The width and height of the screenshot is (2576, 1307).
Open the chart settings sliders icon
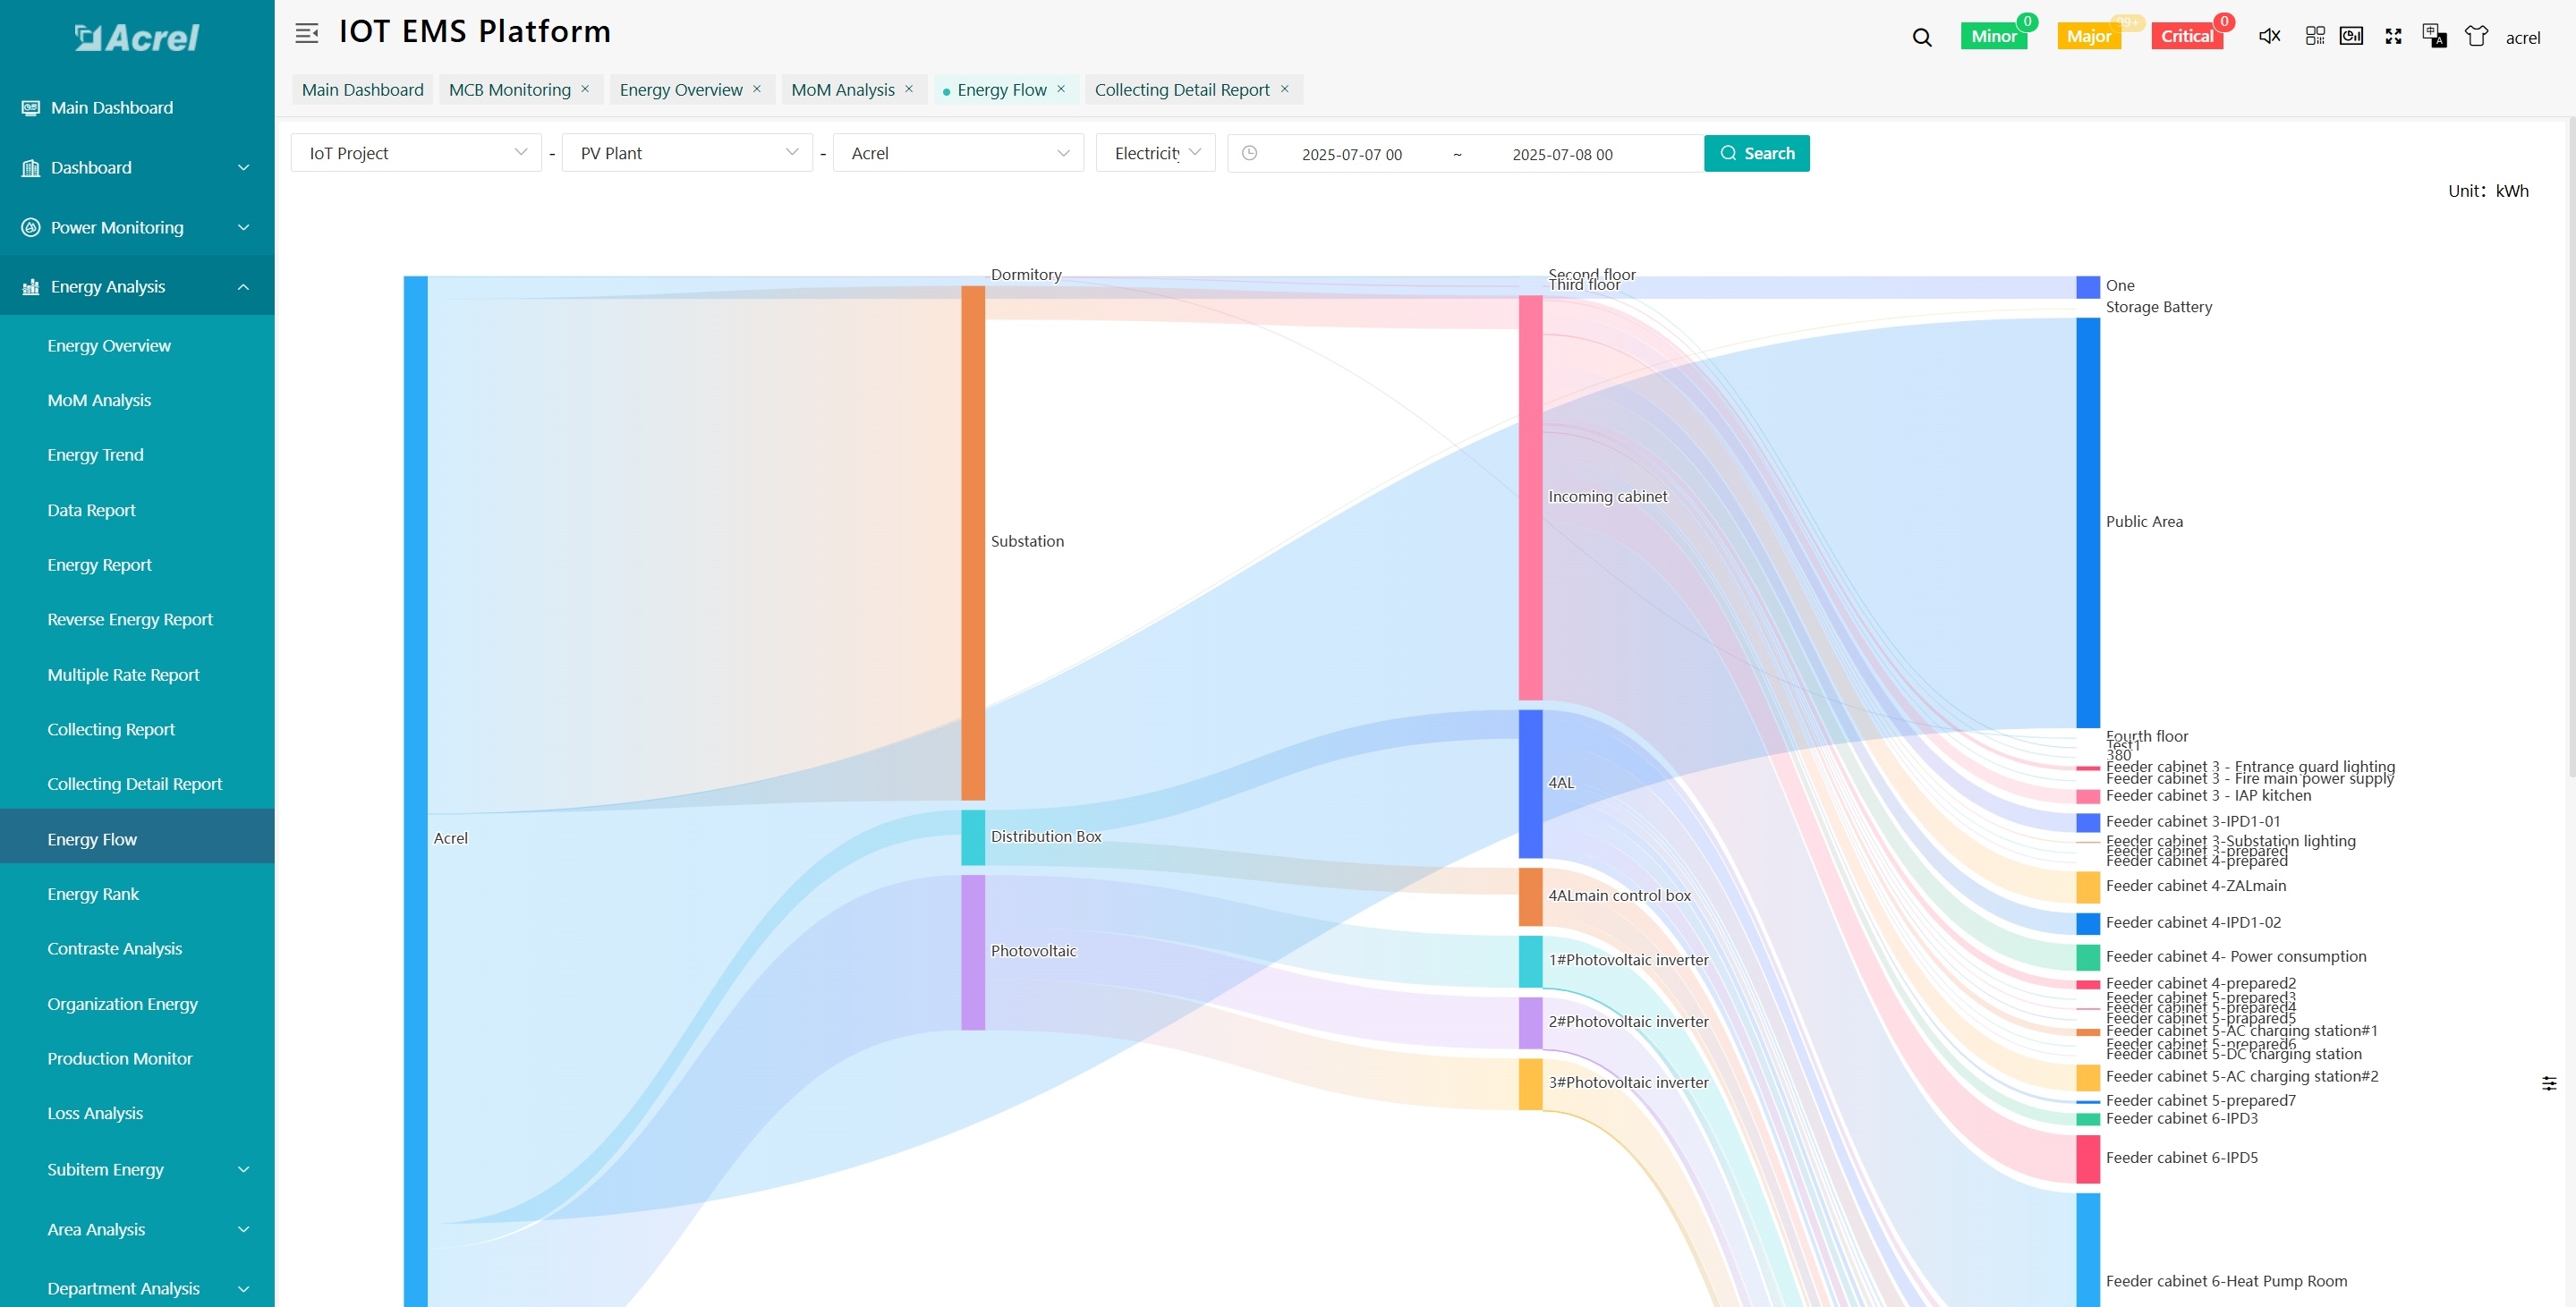click(2549, 1083)
